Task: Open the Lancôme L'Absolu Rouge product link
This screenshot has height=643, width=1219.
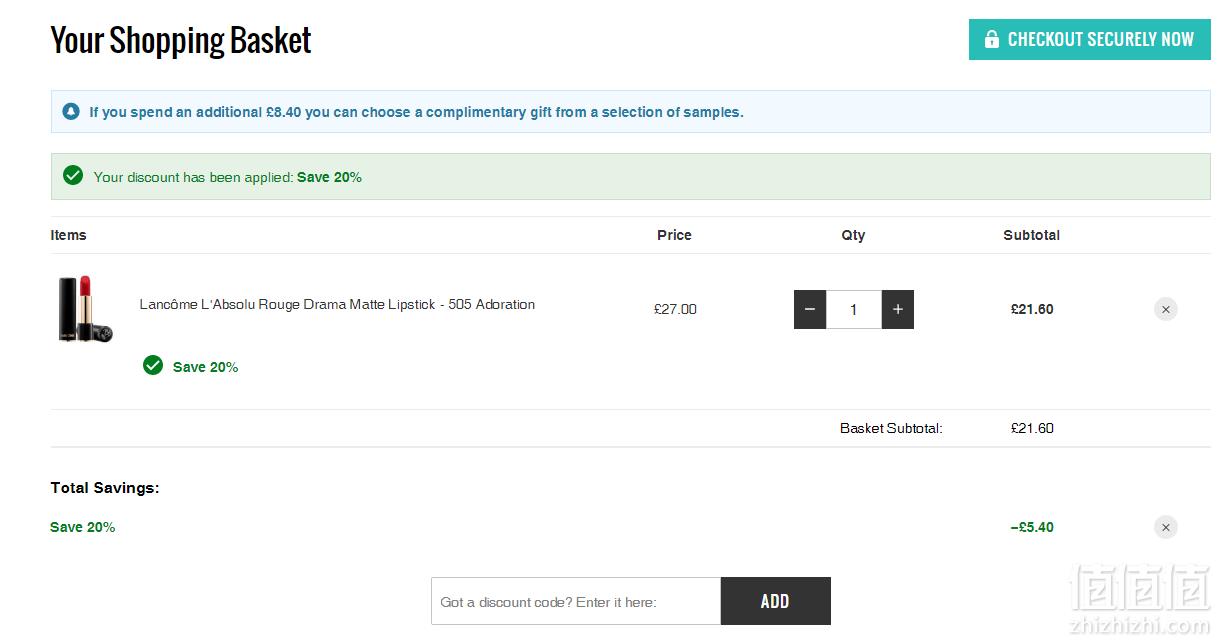Action: [337, 304]
